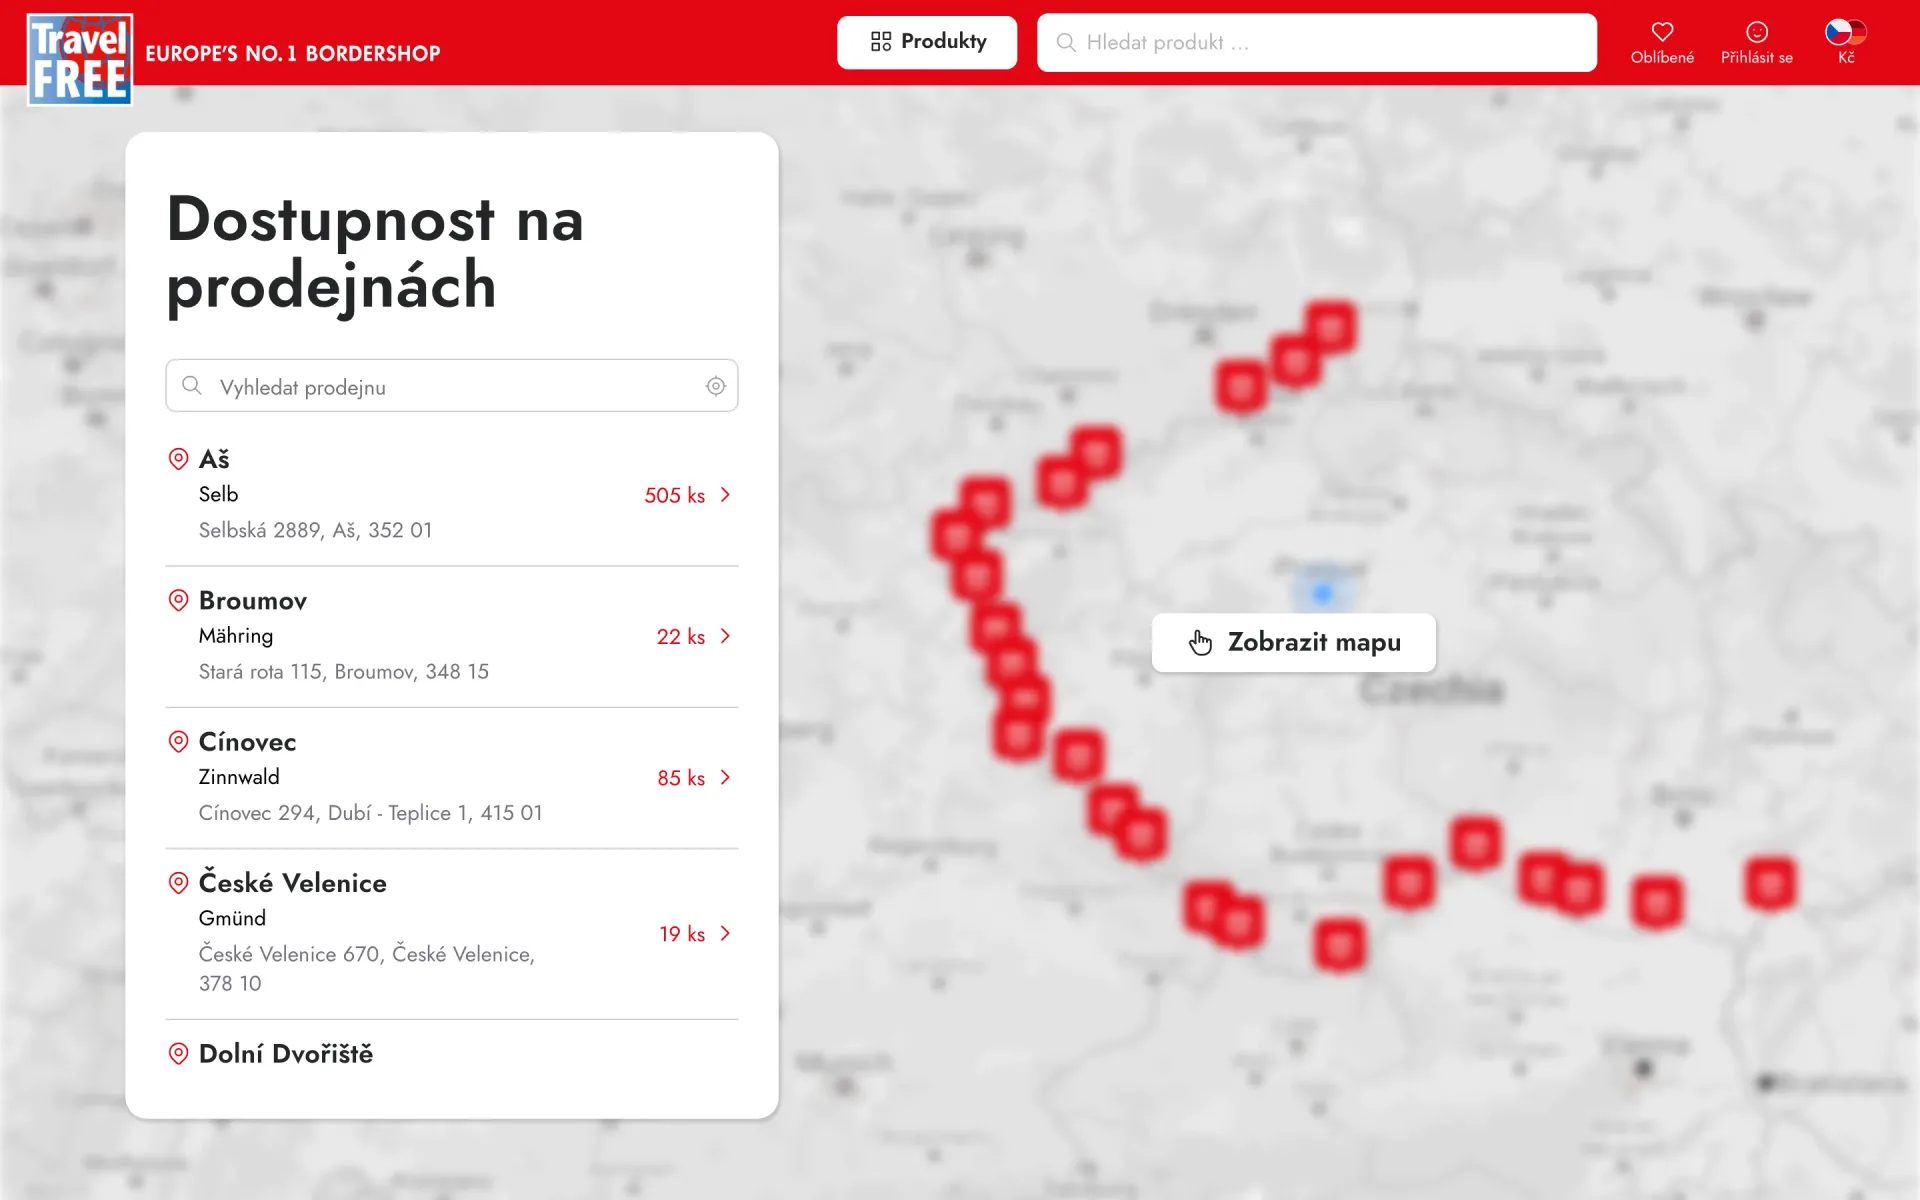Image resolution: width=1920 pixels, height=1200 pixels.
Task: Click the pin icon next to České Velenice
Action: pyautogui.click(x=178, y=883)
